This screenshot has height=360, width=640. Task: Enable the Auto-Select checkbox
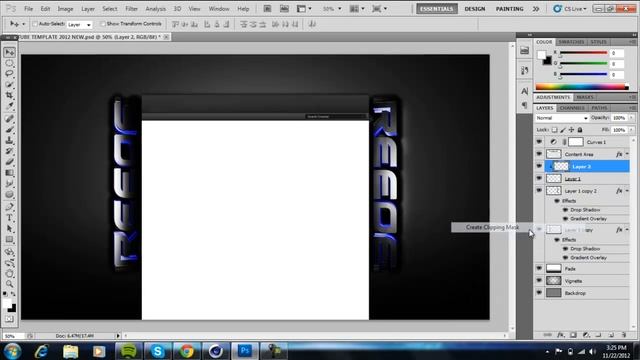pyautogui.click(x=35, y=24)
